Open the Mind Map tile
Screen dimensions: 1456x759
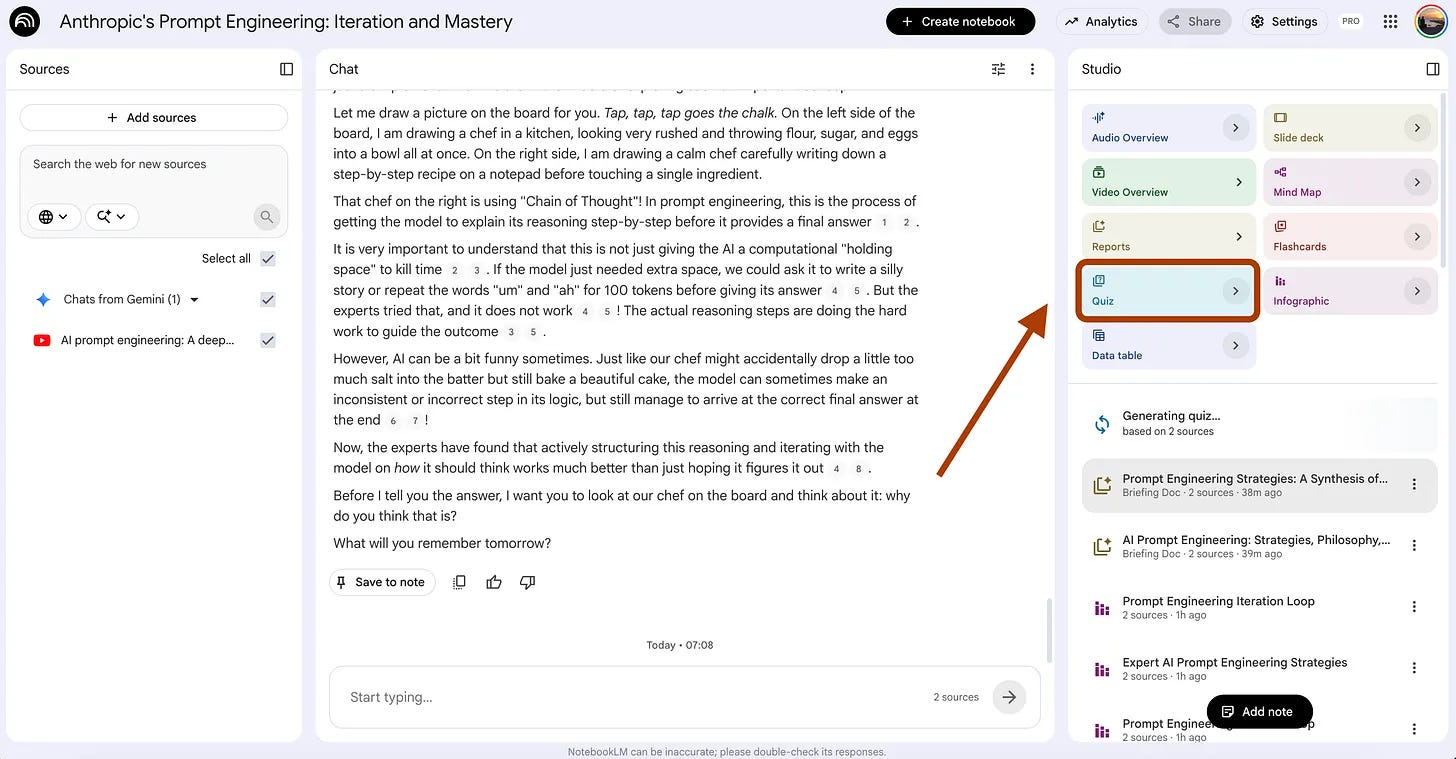point(1350,182)
